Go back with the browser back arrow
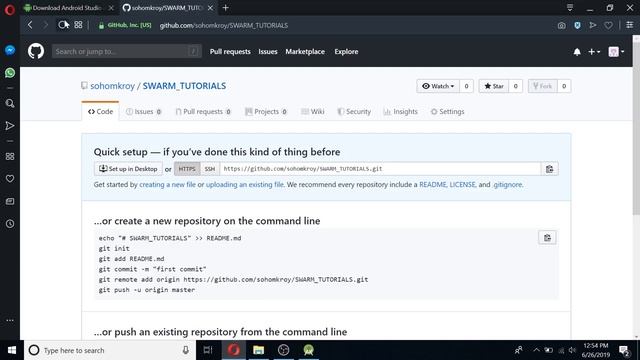Viewport: 640px width, 360px height. coord(30,25)
